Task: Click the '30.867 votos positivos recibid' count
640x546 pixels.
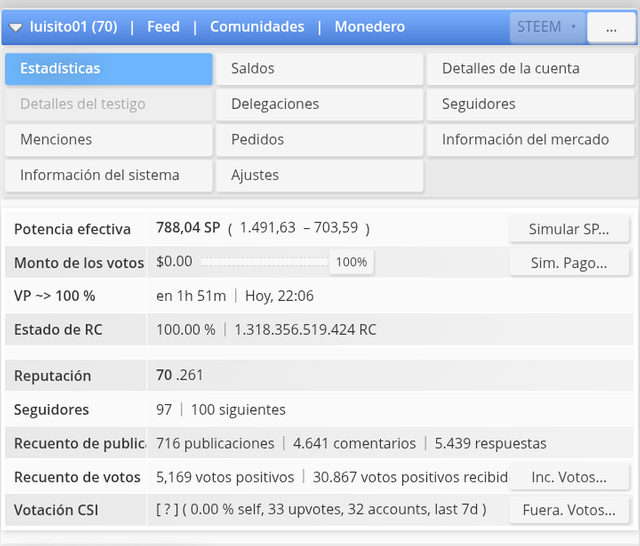Action: [410, 477]
